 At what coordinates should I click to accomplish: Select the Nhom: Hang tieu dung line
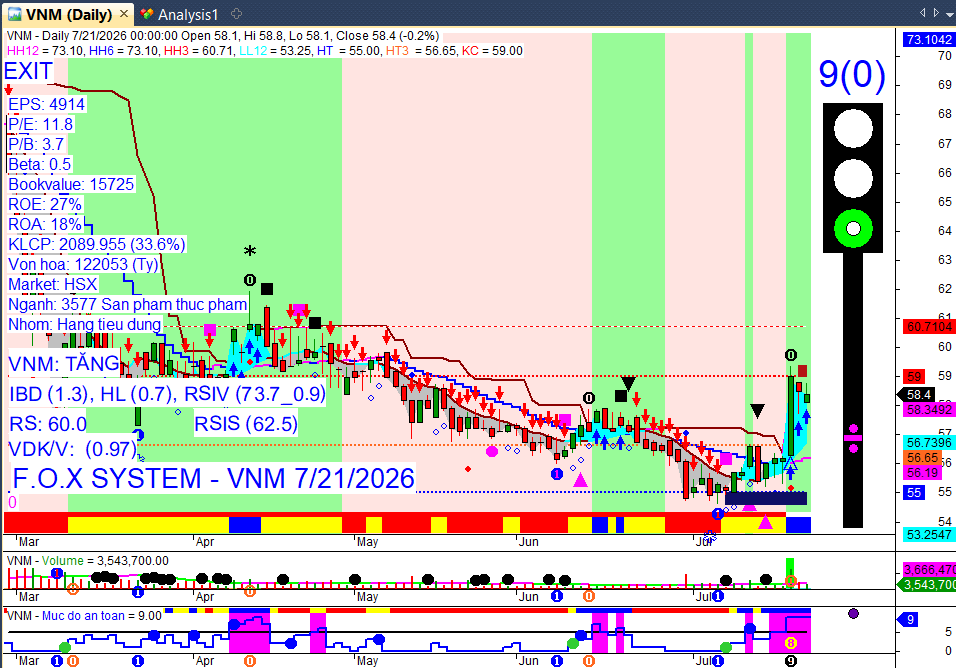84,324
